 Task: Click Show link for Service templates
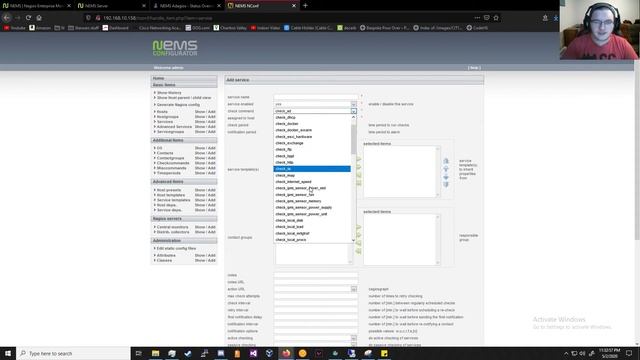coord(199,200)
